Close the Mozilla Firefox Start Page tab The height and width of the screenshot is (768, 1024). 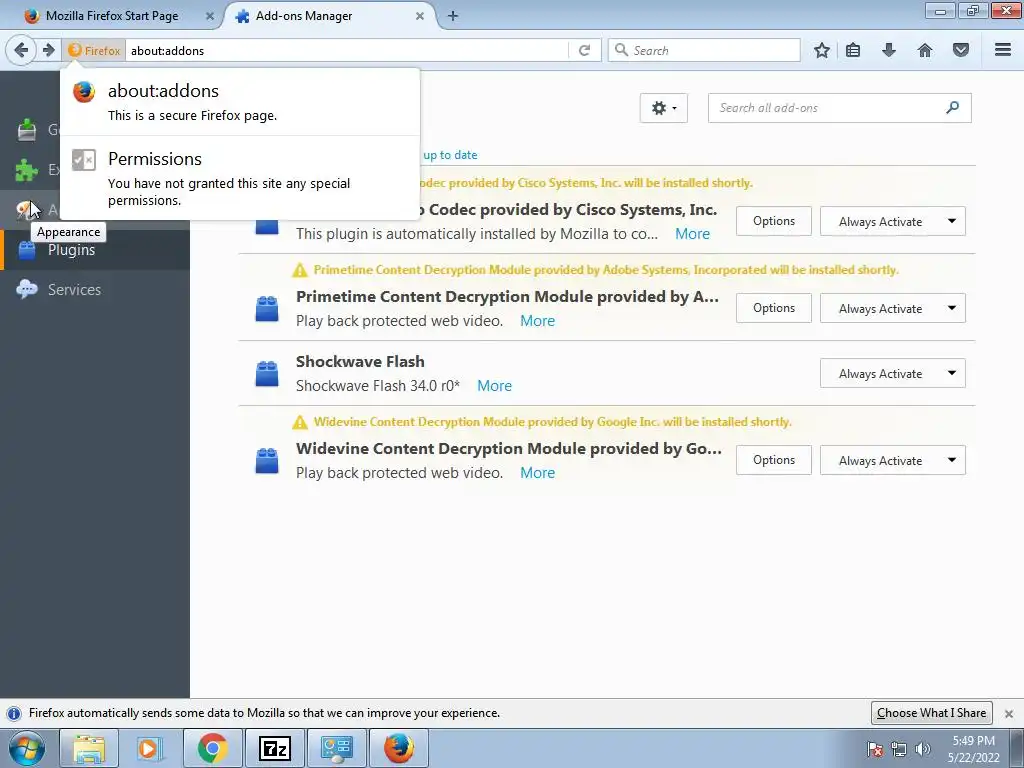click(210, 16)
